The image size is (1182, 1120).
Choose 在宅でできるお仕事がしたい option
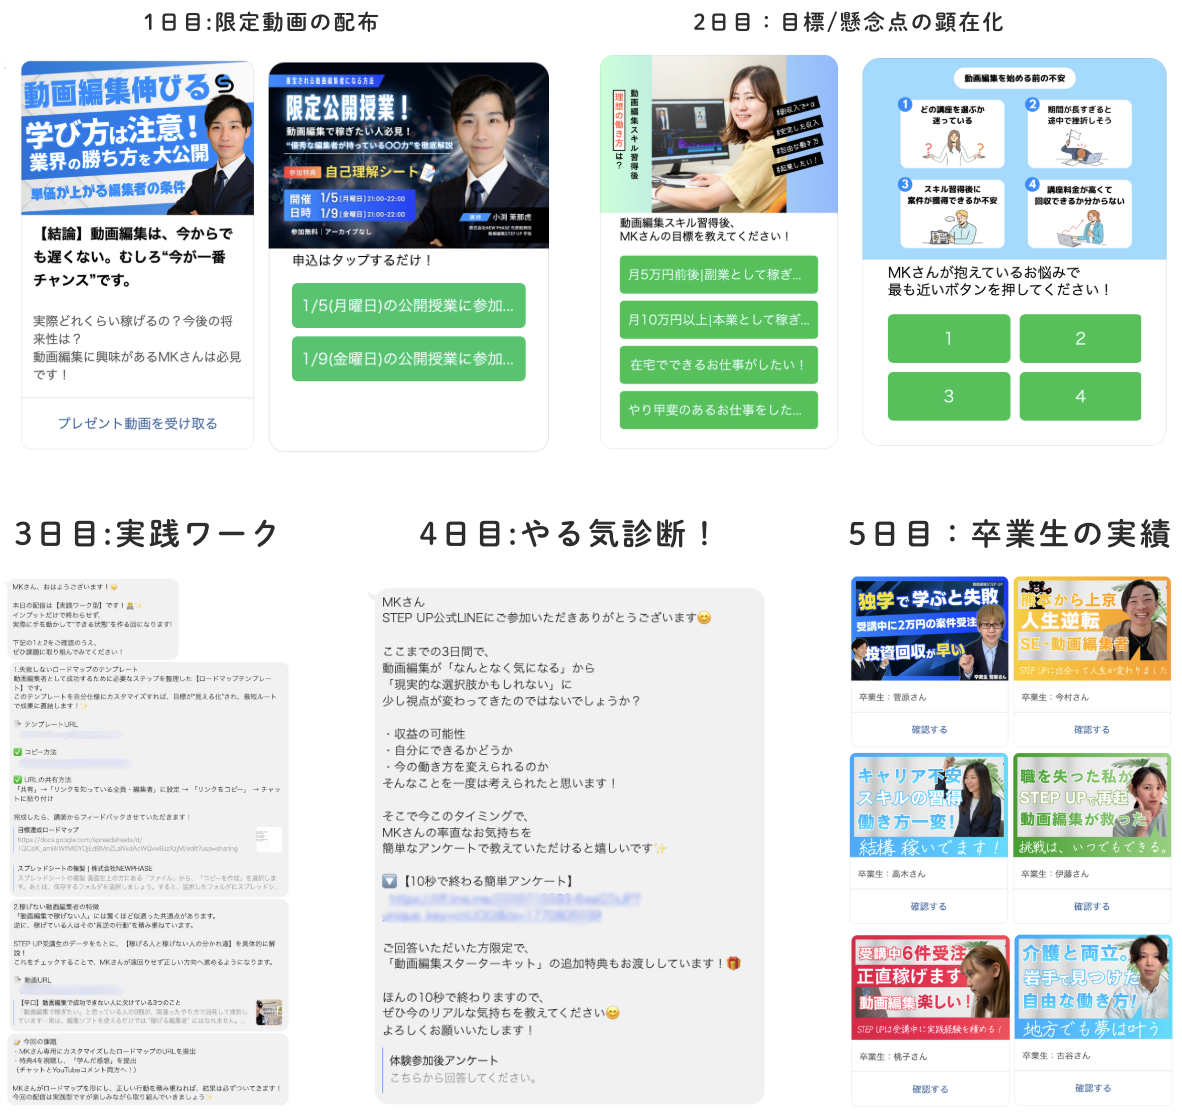(718, 365)
